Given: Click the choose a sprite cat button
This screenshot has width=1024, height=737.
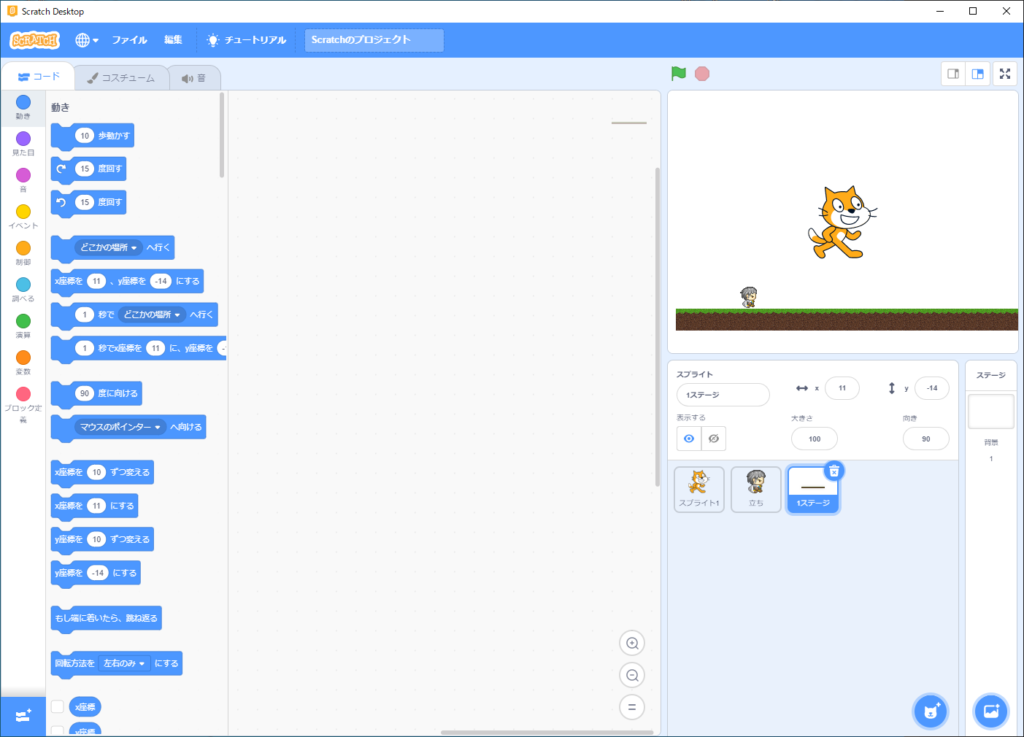Looking at the screenshot, I should [x=930, y=711].
